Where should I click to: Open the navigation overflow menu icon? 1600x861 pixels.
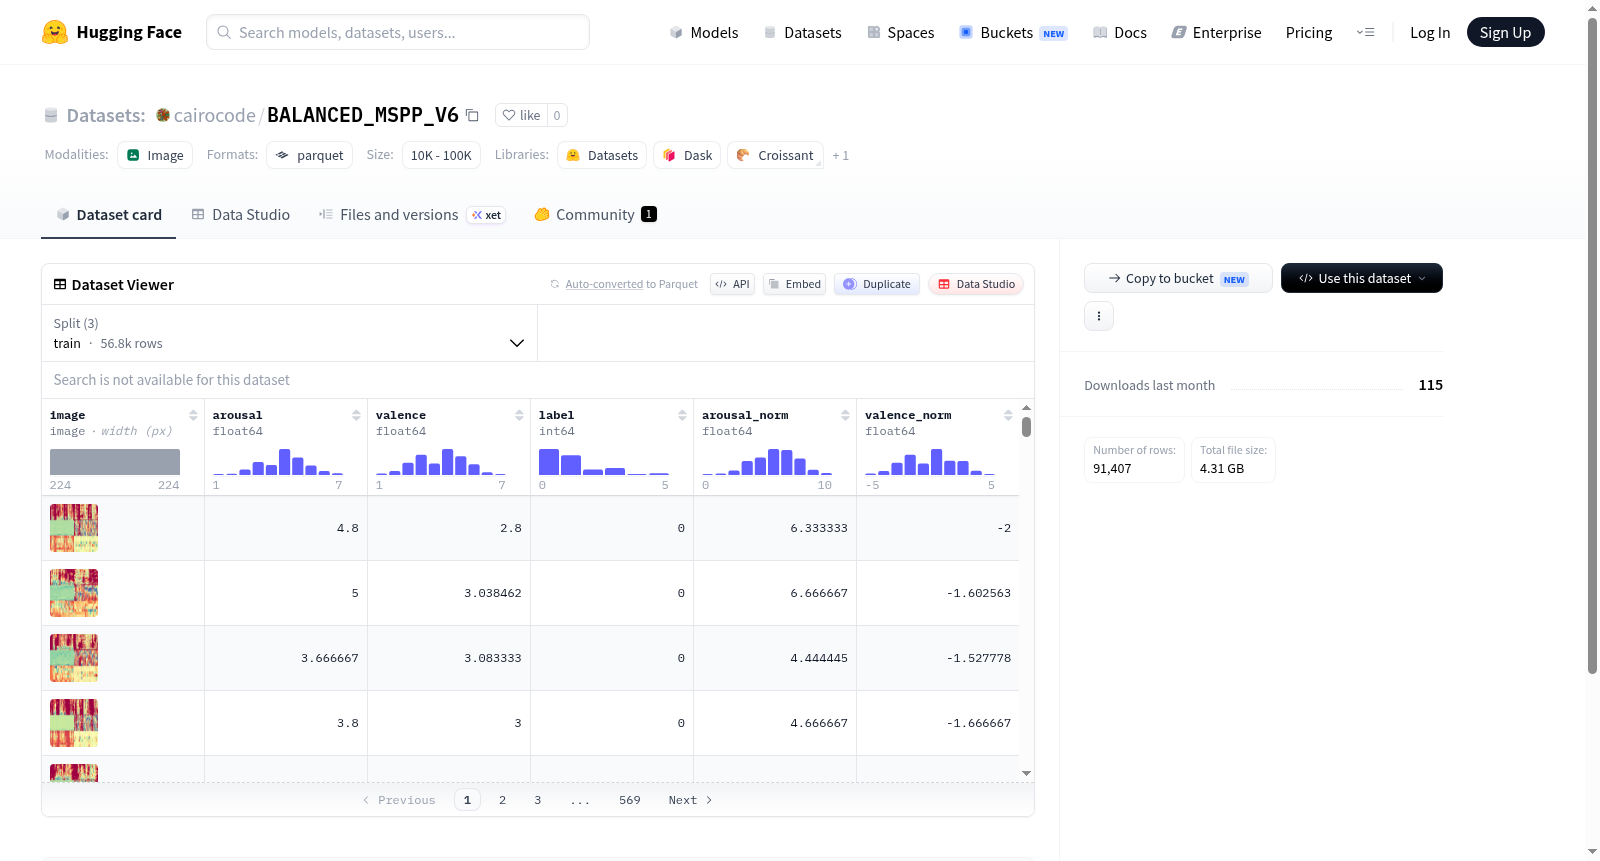(x=1365, y=32)
